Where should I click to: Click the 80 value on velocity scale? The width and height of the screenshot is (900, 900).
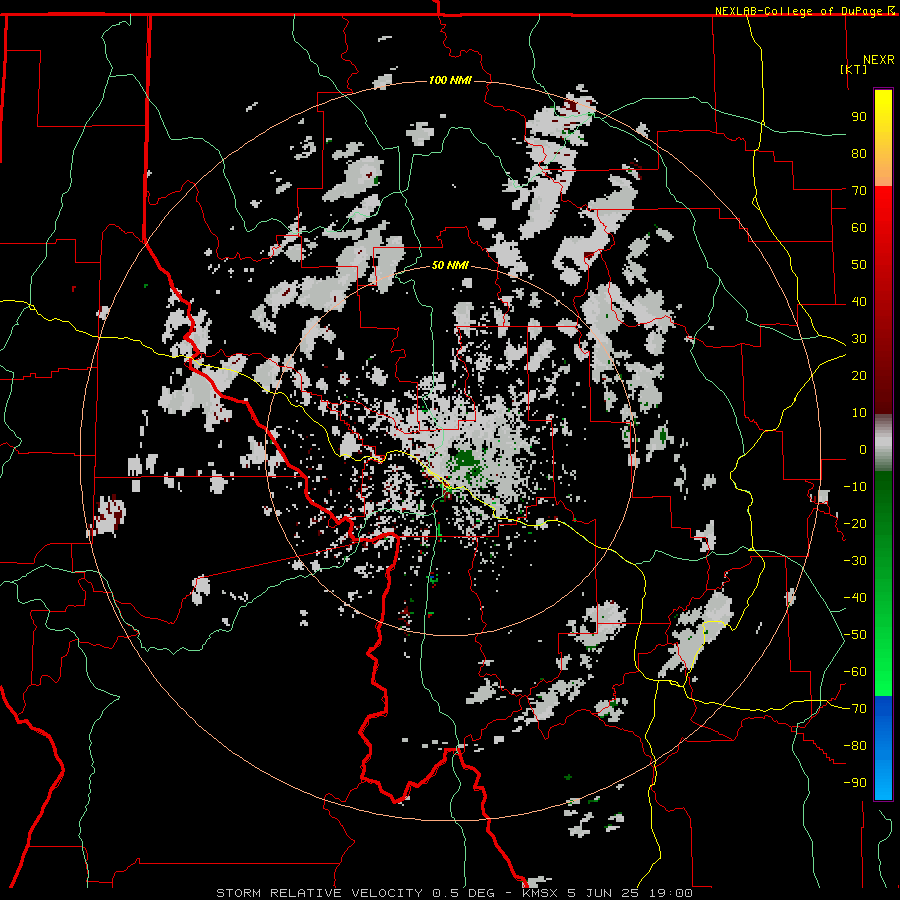pos(859,154)
